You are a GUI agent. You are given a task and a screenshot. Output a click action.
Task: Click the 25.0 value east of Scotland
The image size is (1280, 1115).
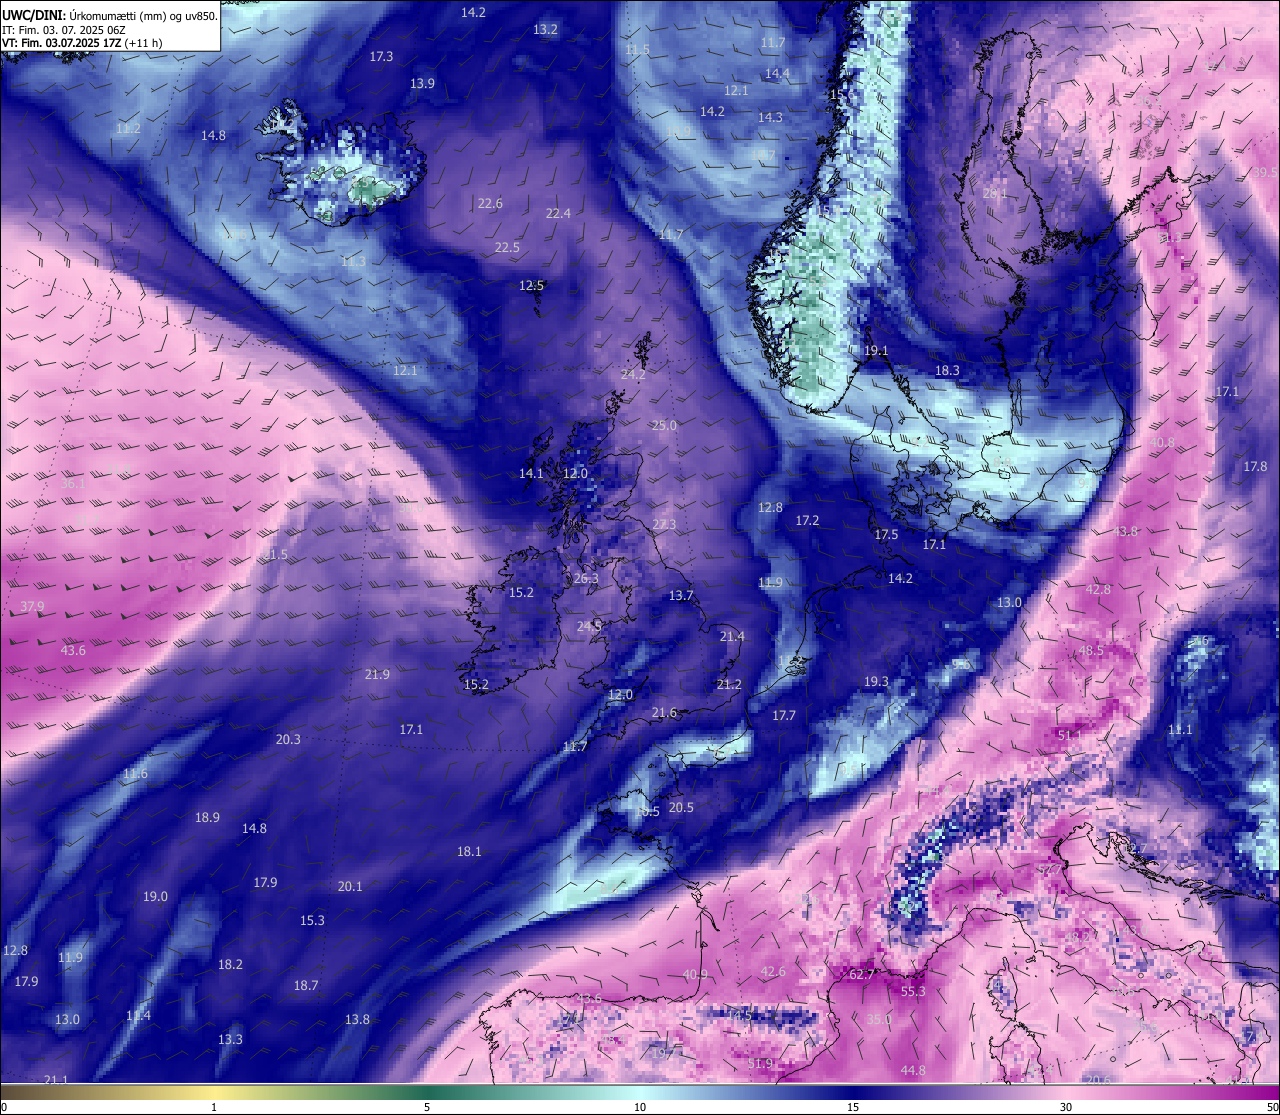click(x=664, y=426)
